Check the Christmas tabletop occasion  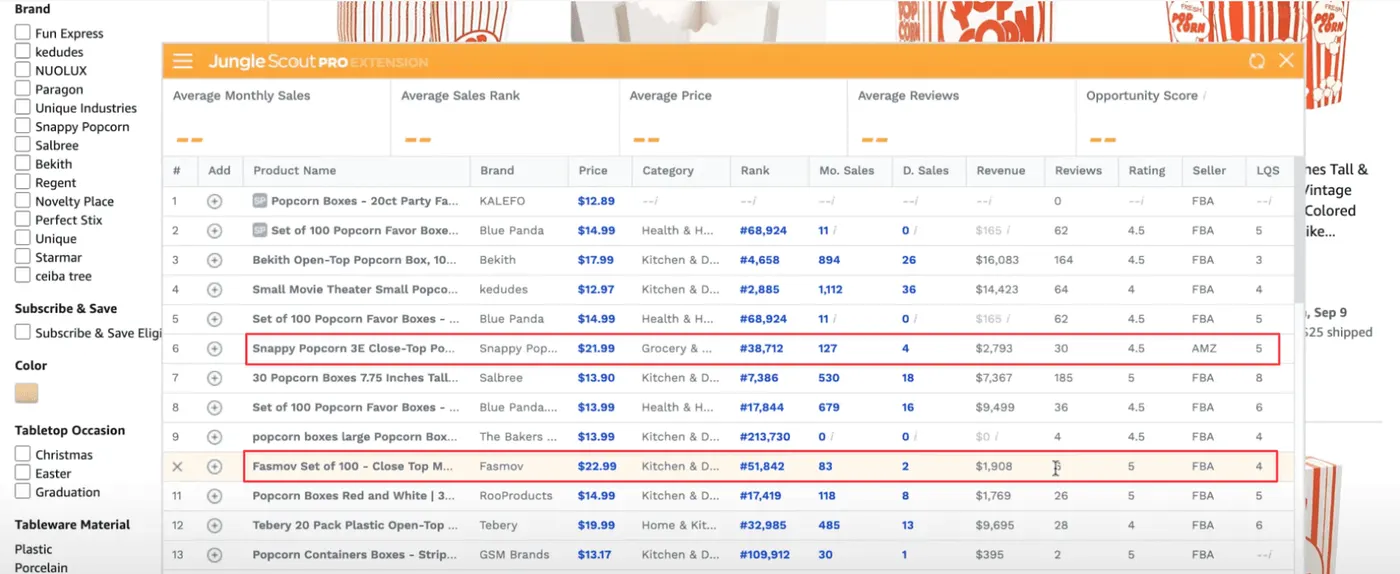coord(22,454)
